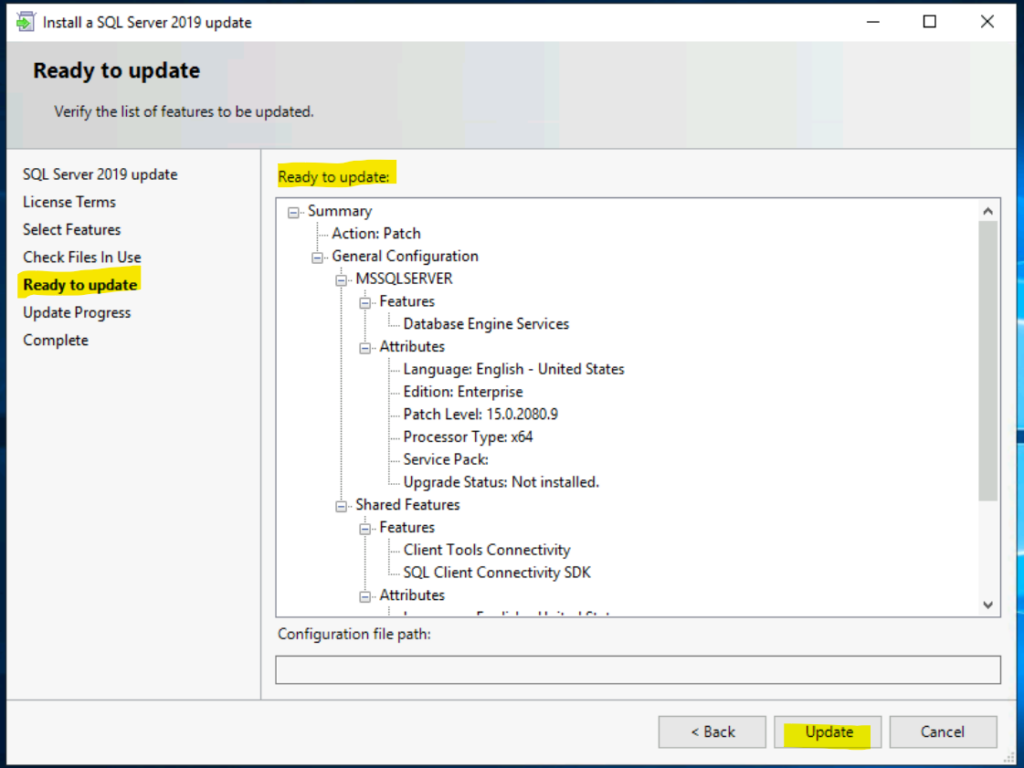The image size is (1024, 768).
Task: Click the Summary label in the tree
Action: coord(340,211)
